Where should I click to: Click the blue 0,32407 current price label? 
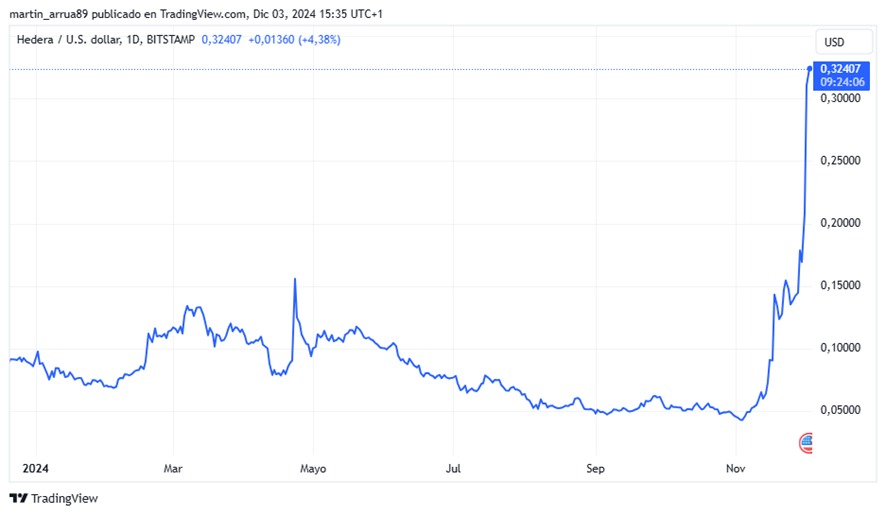(x=842, y=69)
